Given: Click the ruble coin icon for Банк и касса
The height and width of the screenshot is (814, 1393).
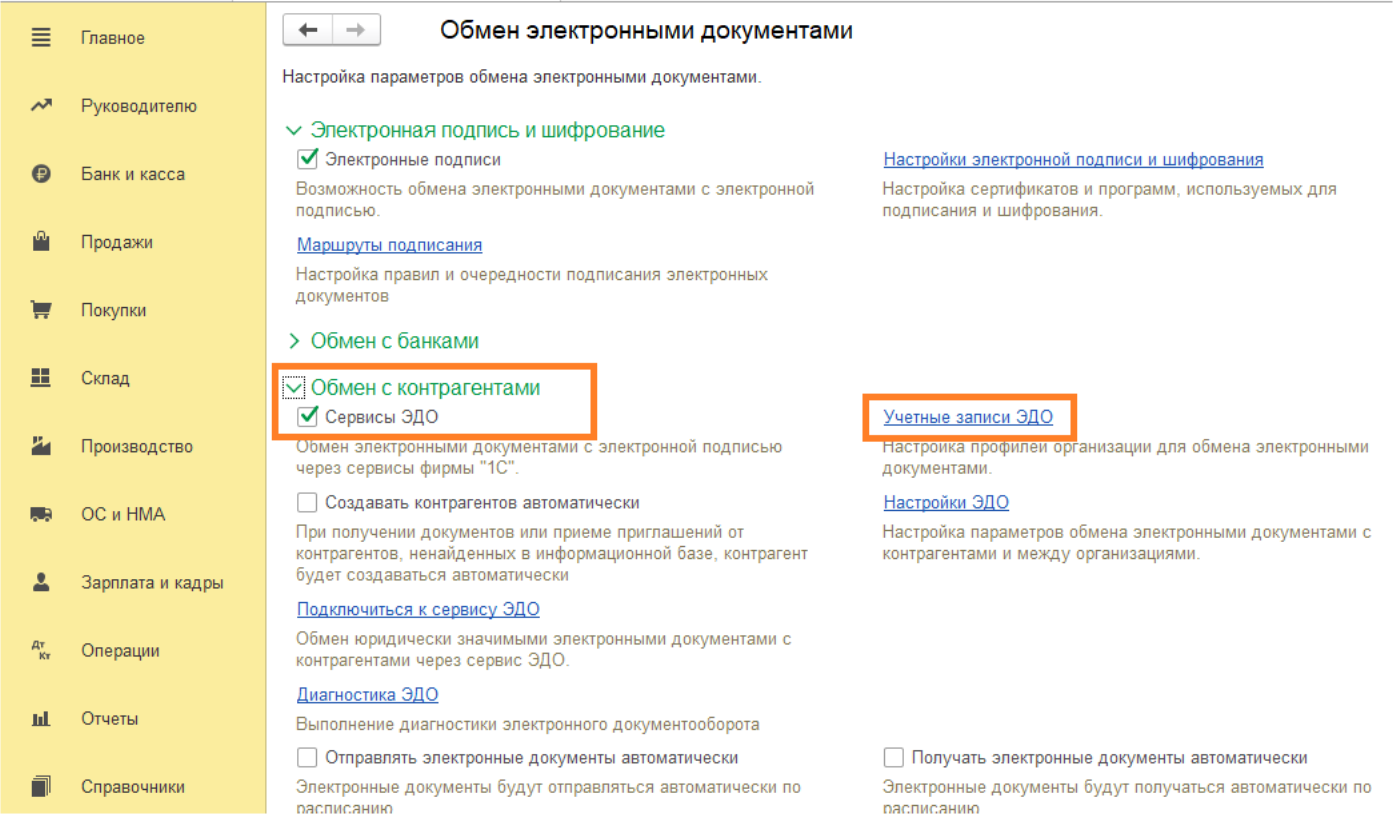Looking at the screenshot, I should 41,174.
